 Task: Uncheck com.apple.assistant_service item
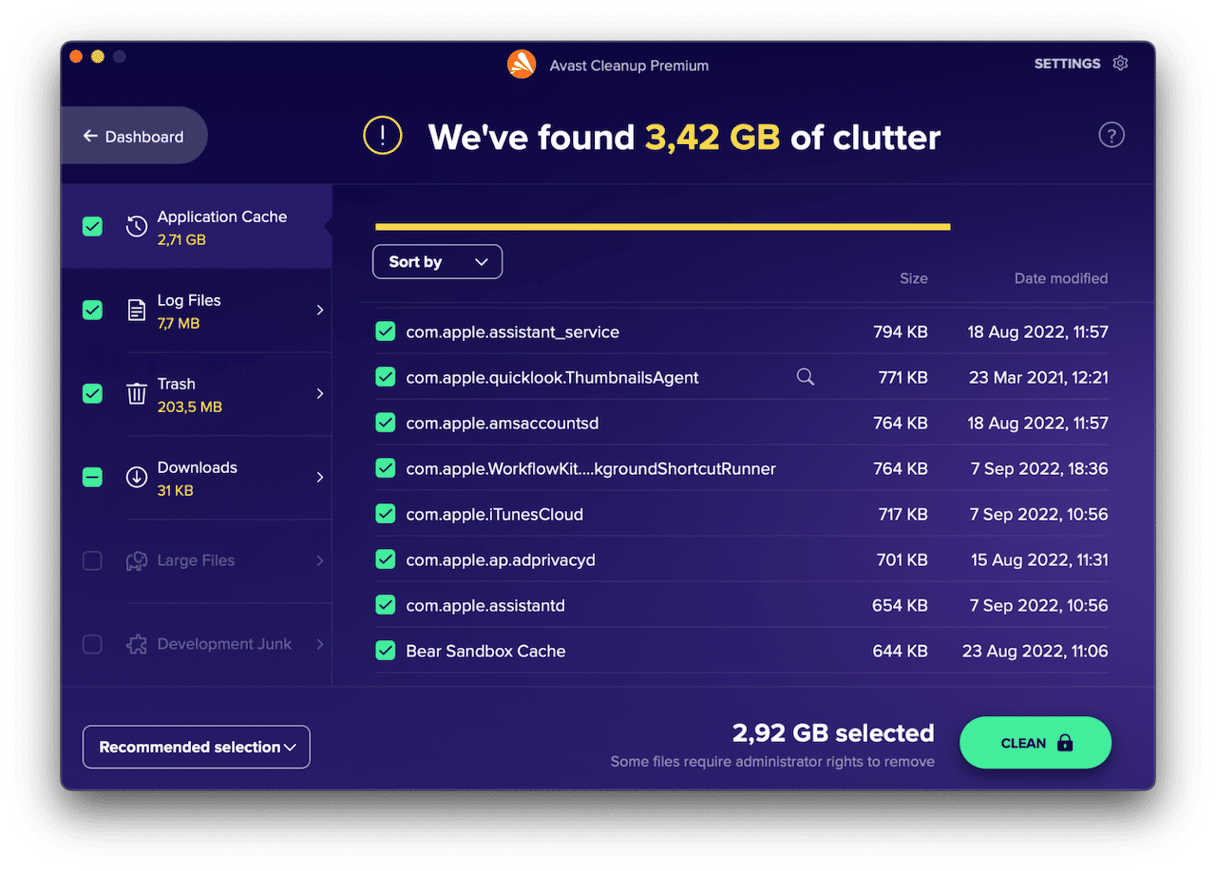(x=385, y=332)
